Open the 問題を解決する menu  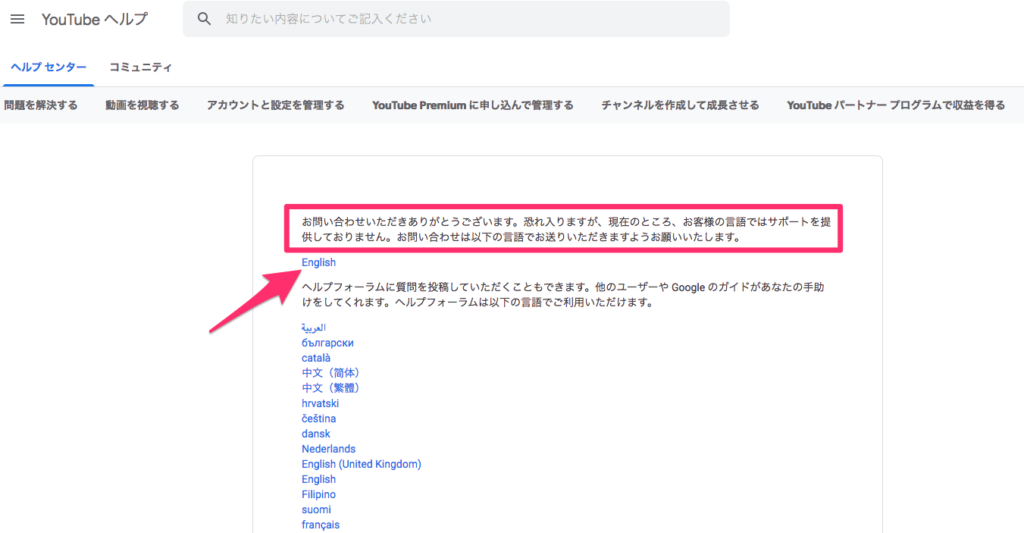point(40,105)
